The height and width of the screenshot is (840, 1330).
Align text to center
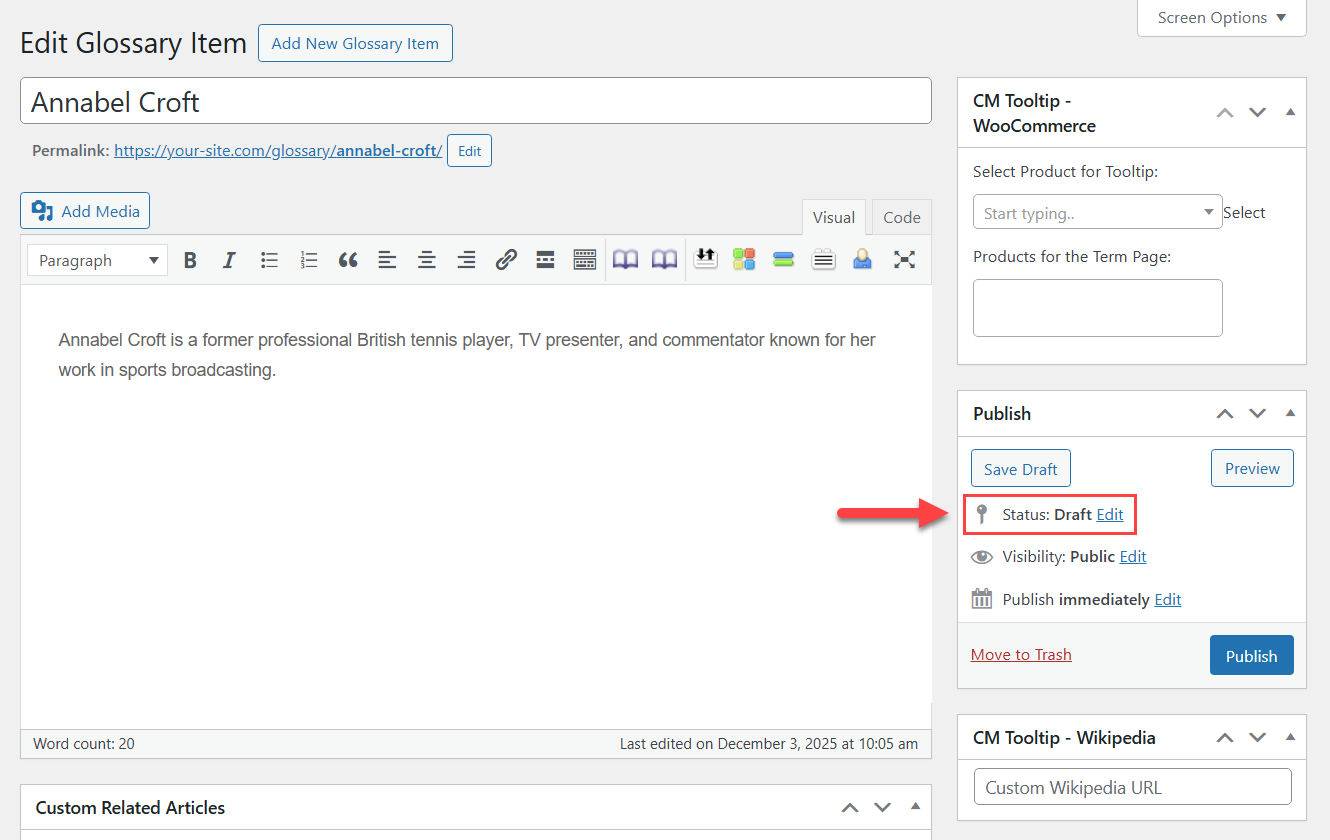coord(426,259)
